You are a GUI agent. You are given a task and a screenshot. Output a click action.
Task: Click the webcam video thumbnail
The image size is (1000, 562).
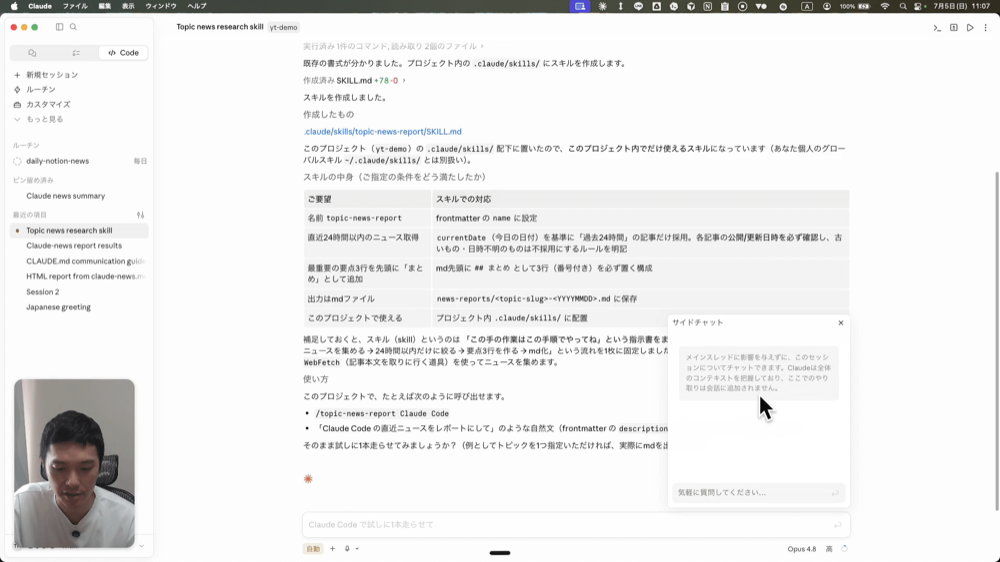75,463
